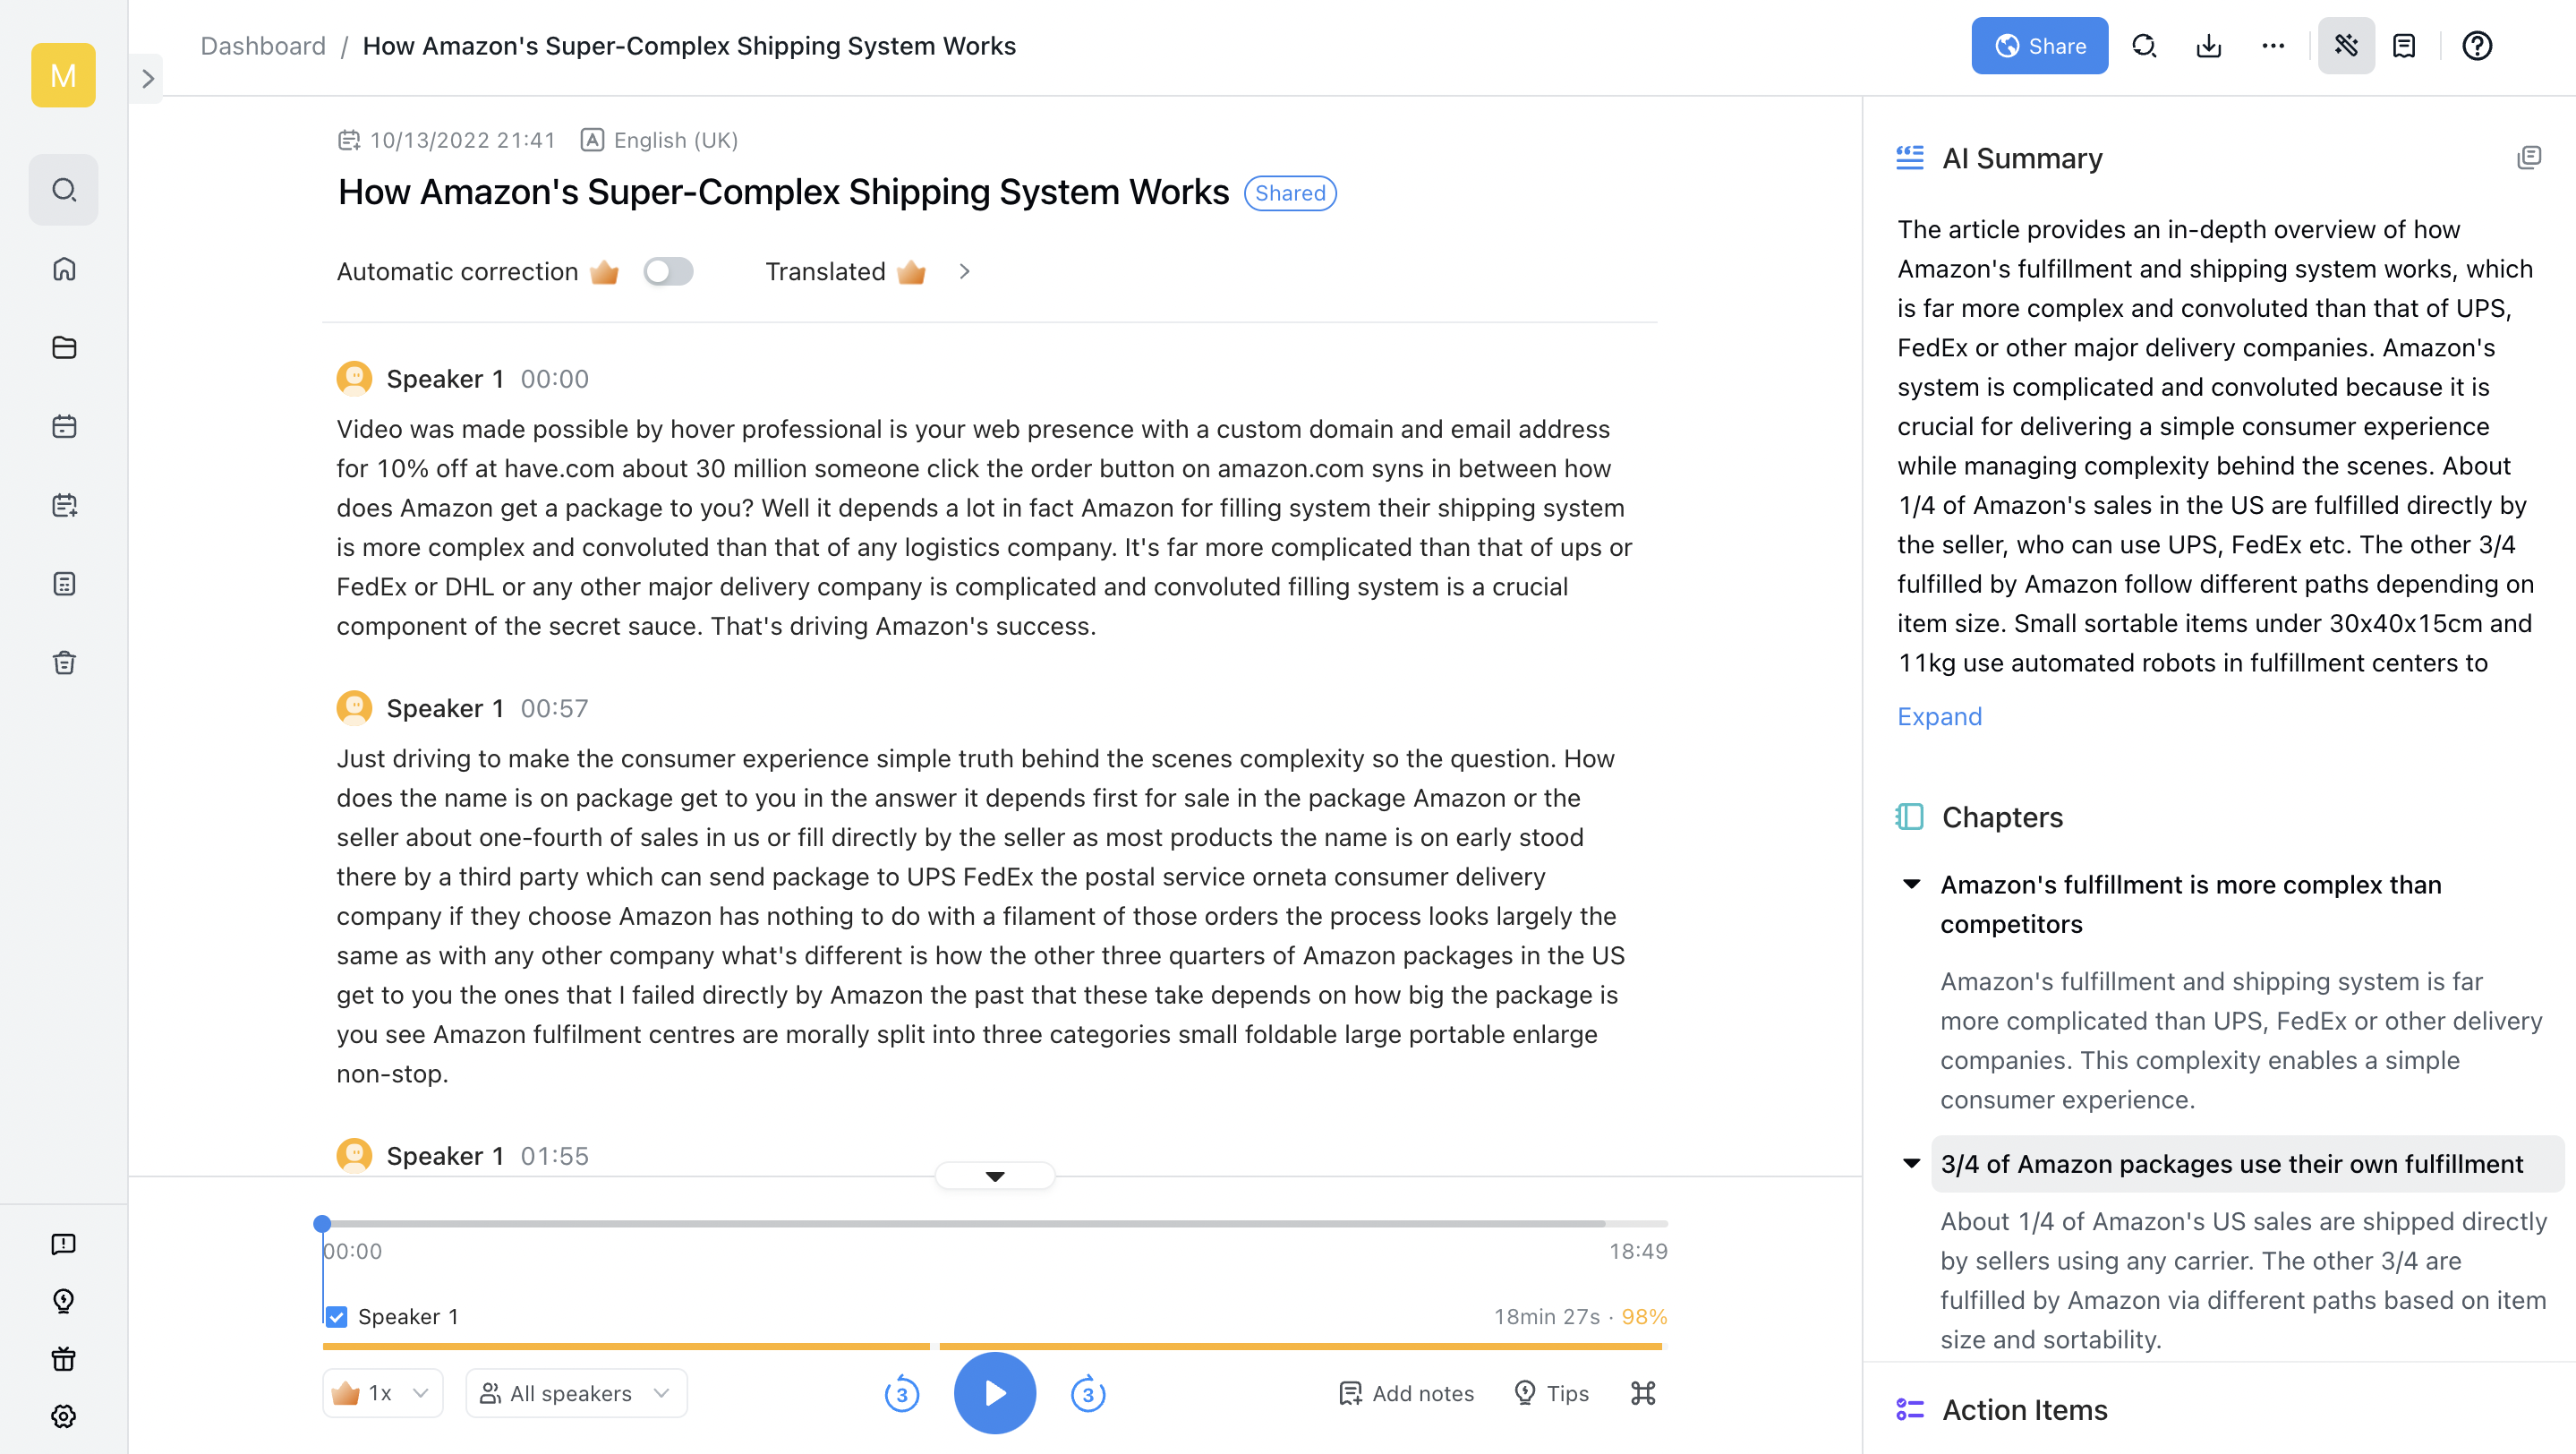Go to home icon in sidebar

tap(64, 269)
